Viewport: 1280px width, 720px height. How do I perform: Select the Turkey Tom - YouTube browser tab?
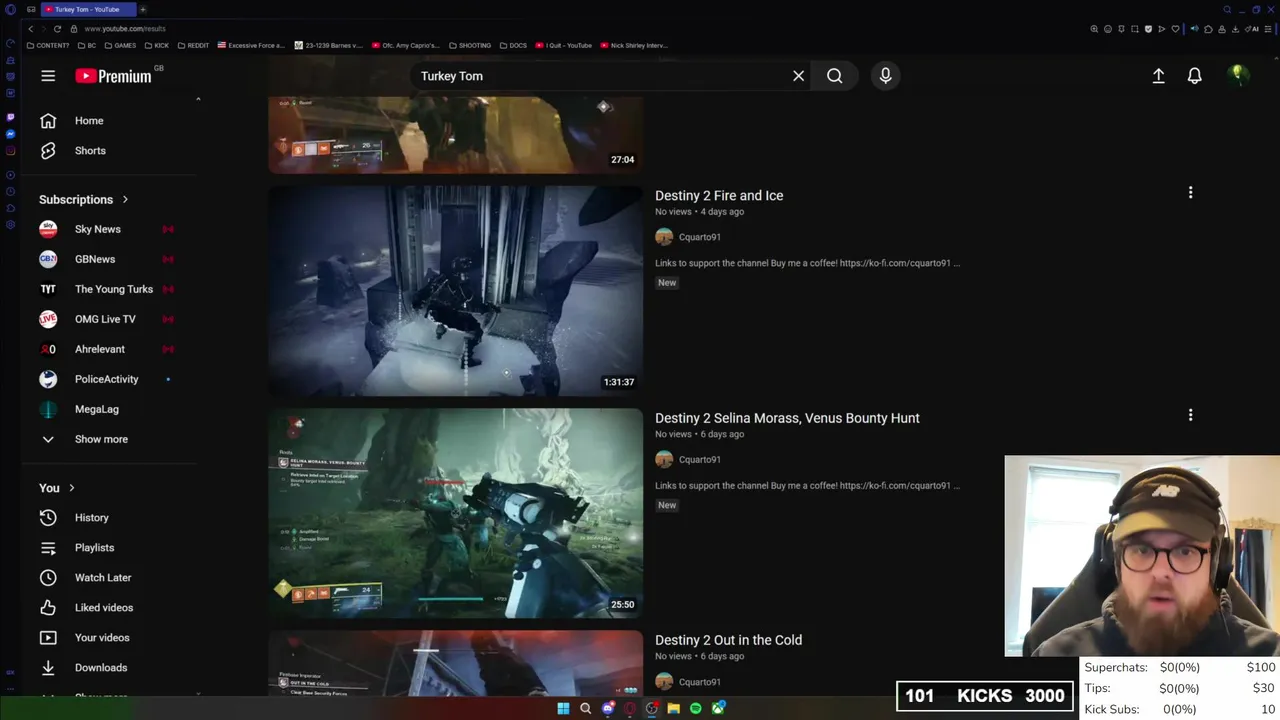tap(88, 9)
